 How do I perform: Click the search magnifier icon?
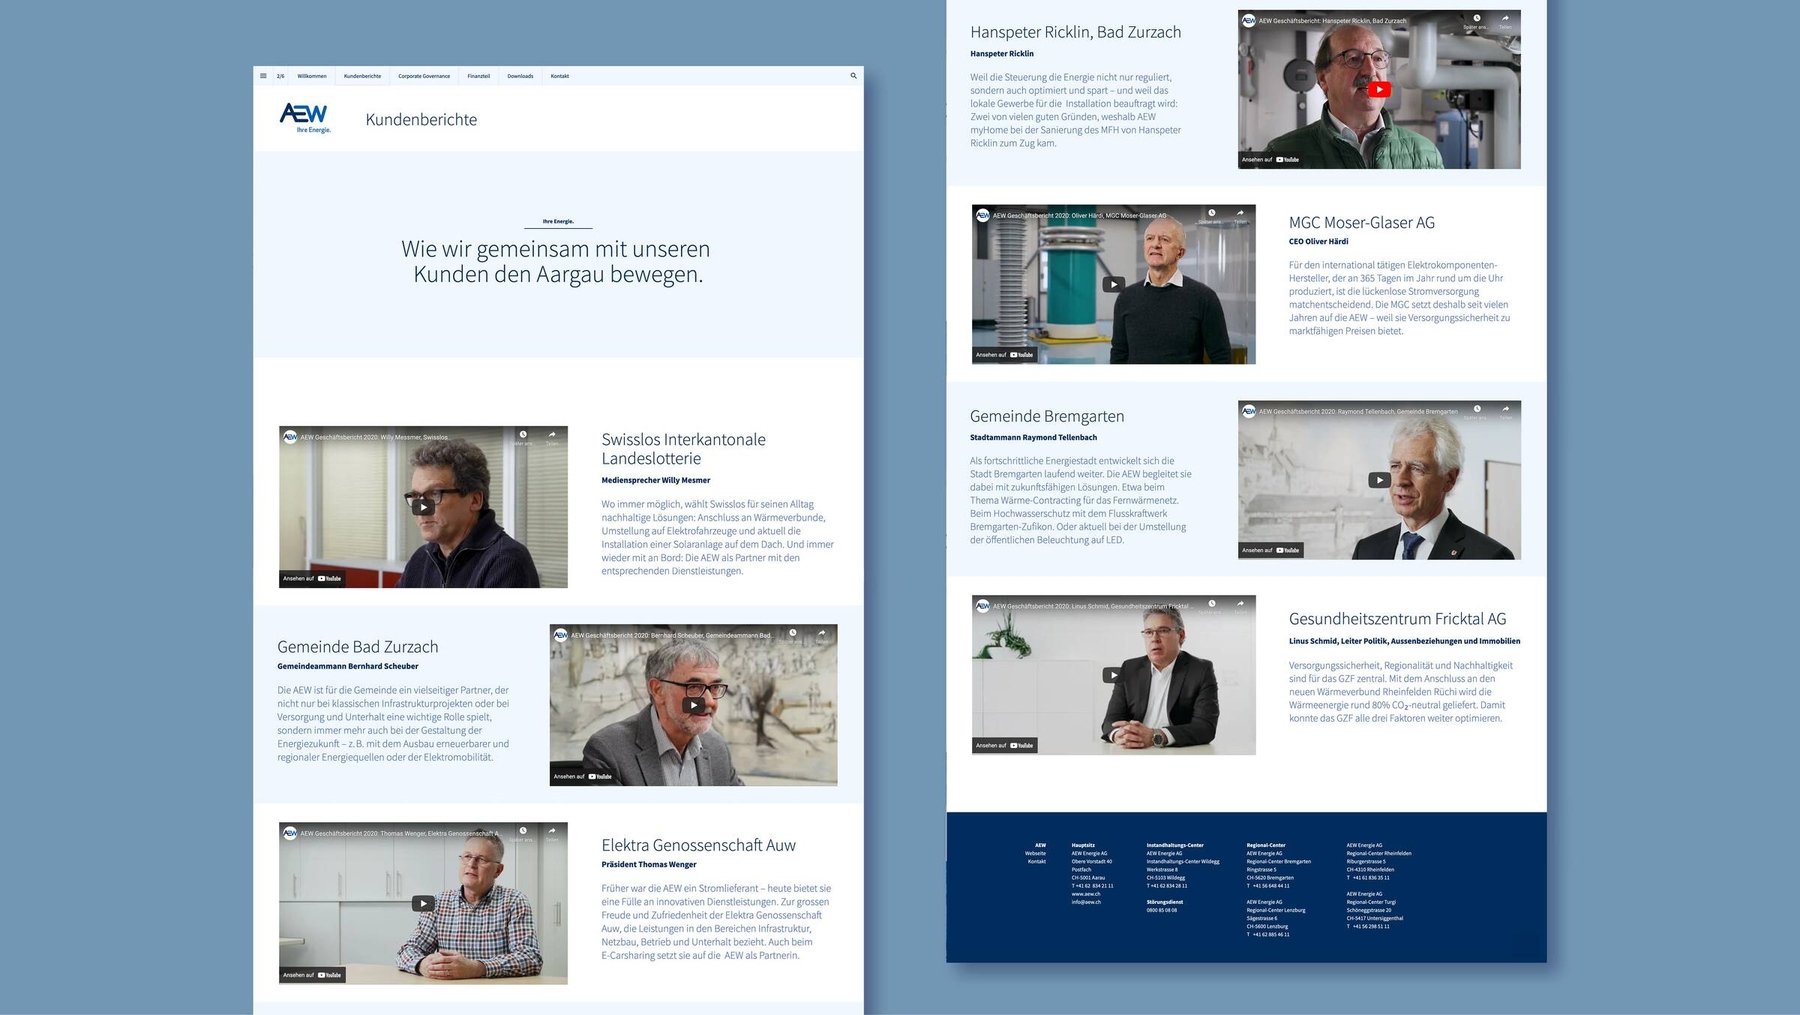coord(853,76)
